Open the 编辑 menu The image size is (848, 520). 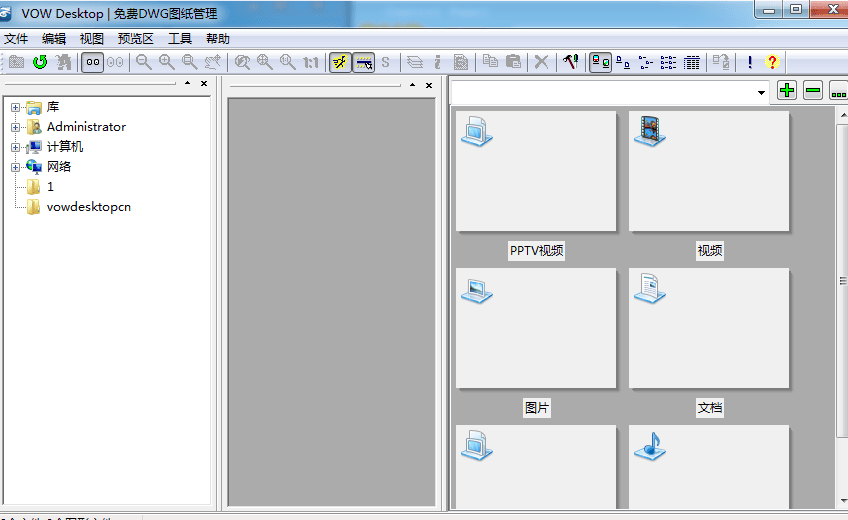(54, 38)
